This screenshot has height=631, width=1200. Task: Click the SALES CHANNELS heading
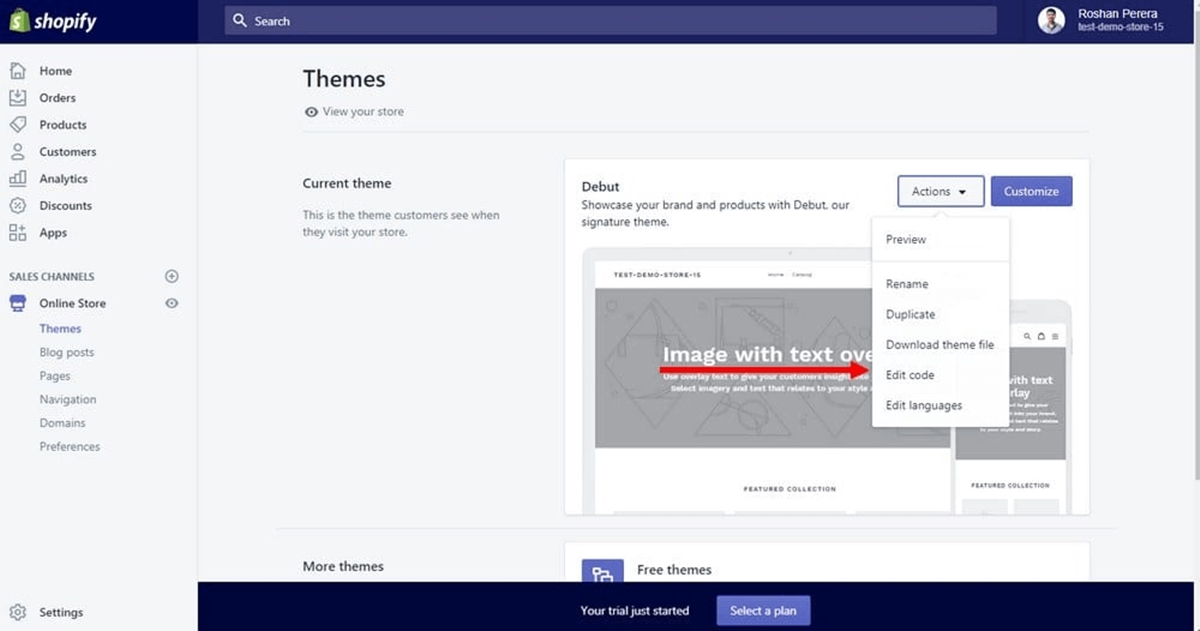coord(52,277)
